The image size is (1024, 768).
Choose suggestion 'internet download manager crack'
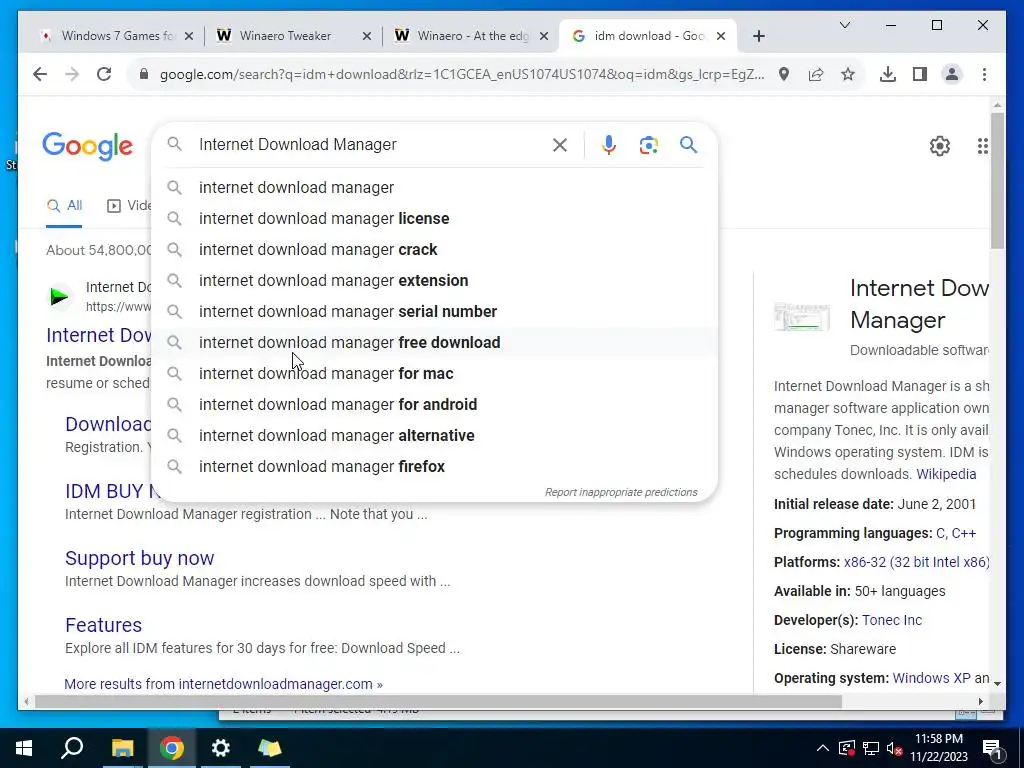pos(434,250)
